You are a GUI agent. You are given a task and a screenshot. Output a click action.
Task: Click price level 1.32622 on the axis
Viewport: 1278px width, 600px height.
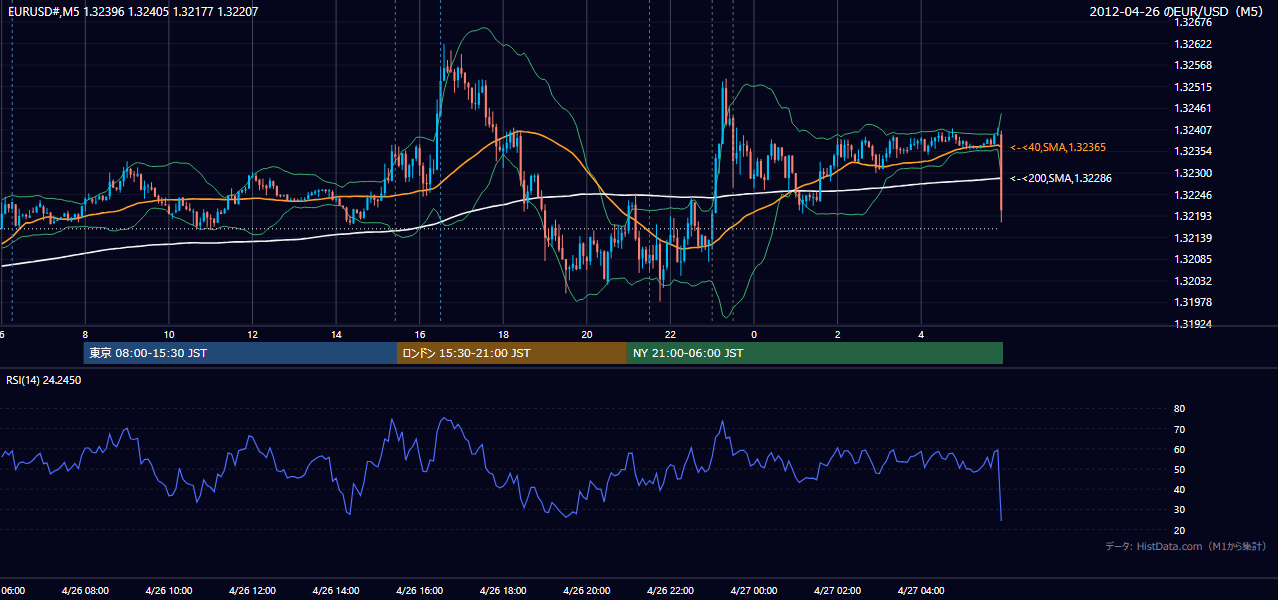(1194, 44)
